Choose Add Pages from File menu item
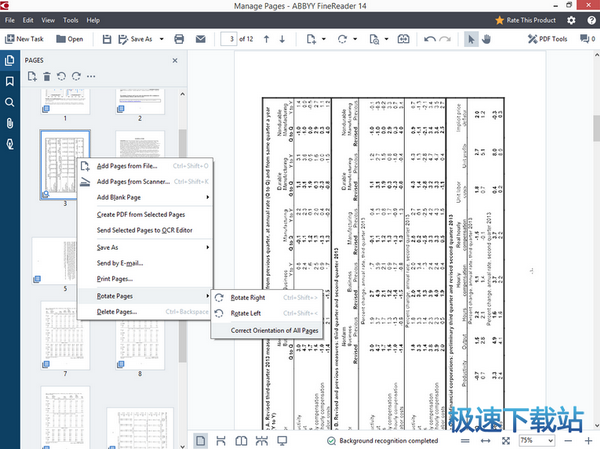The image size is (600, 449). (145, 166)
